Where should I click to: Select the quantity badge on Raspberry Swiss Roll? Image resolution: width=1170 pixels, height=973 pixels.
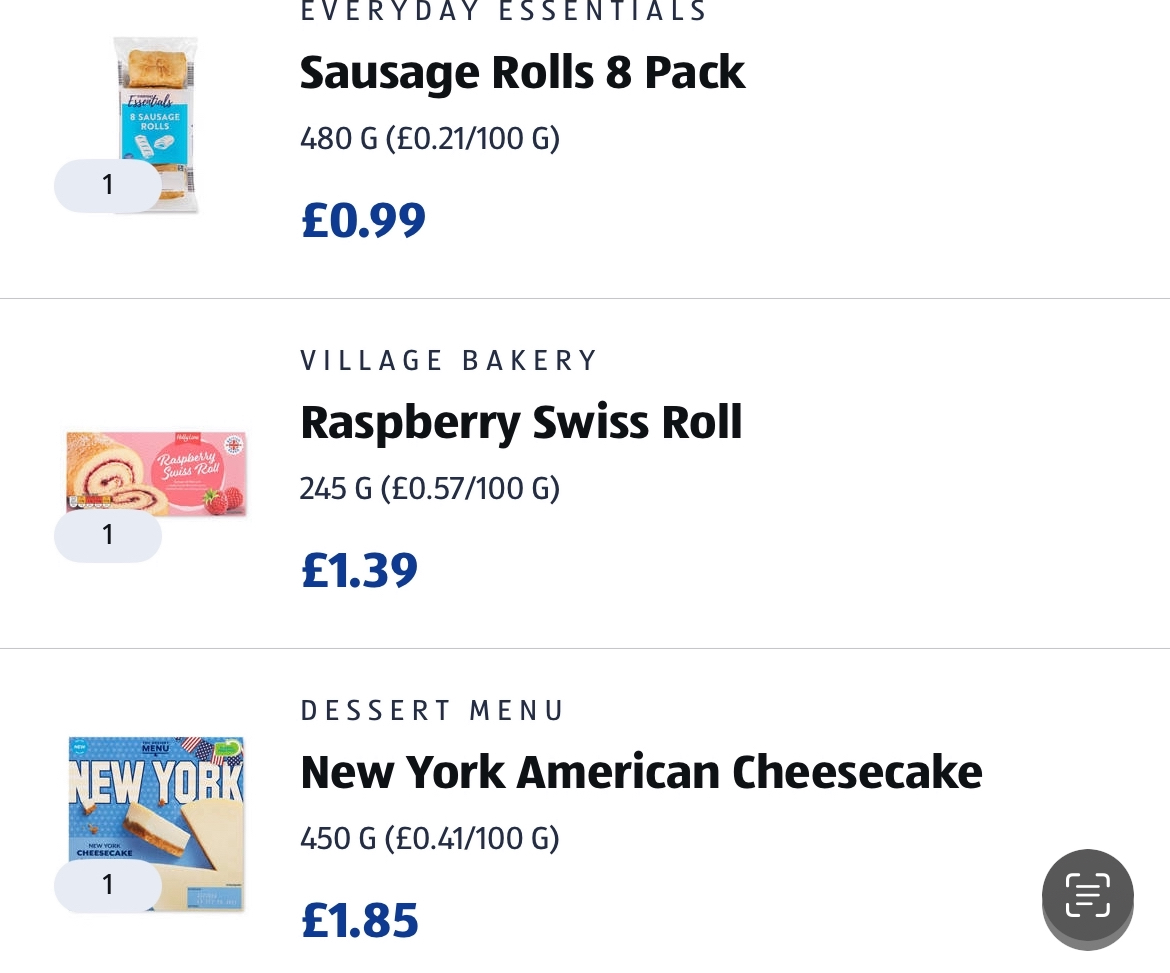[x=107, y=534]
